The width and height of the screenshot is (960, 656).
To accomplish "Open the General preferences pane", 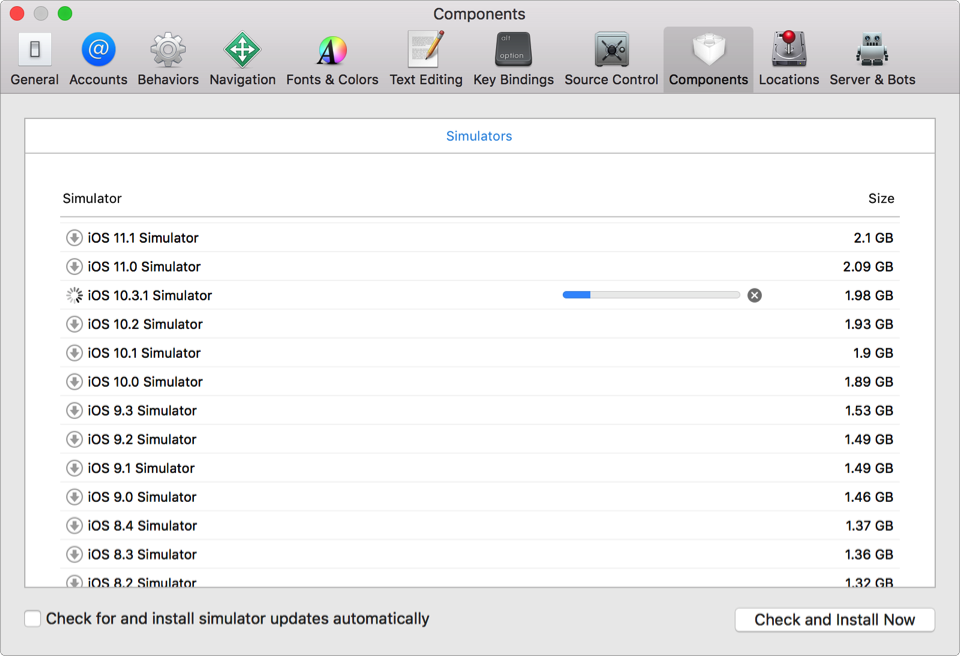I will (34, 59).
